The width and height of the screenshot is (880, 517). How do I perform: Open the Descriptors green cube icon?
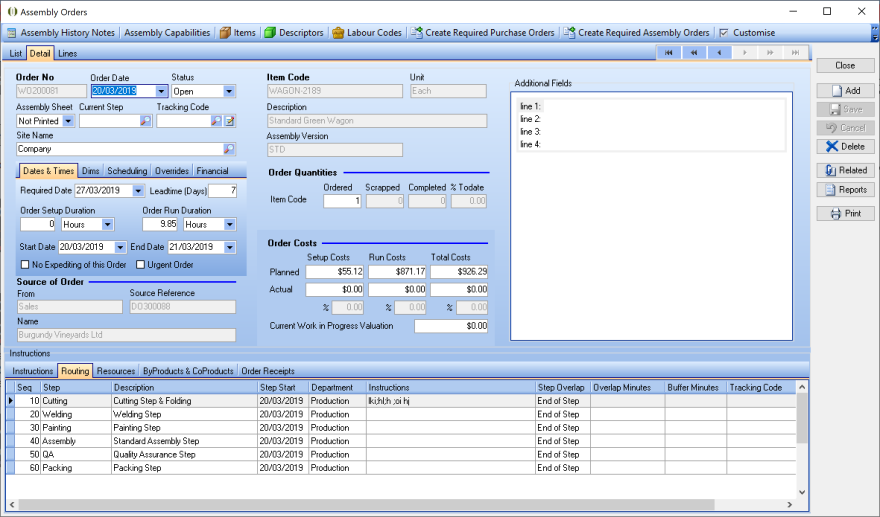tap(270, 33)
